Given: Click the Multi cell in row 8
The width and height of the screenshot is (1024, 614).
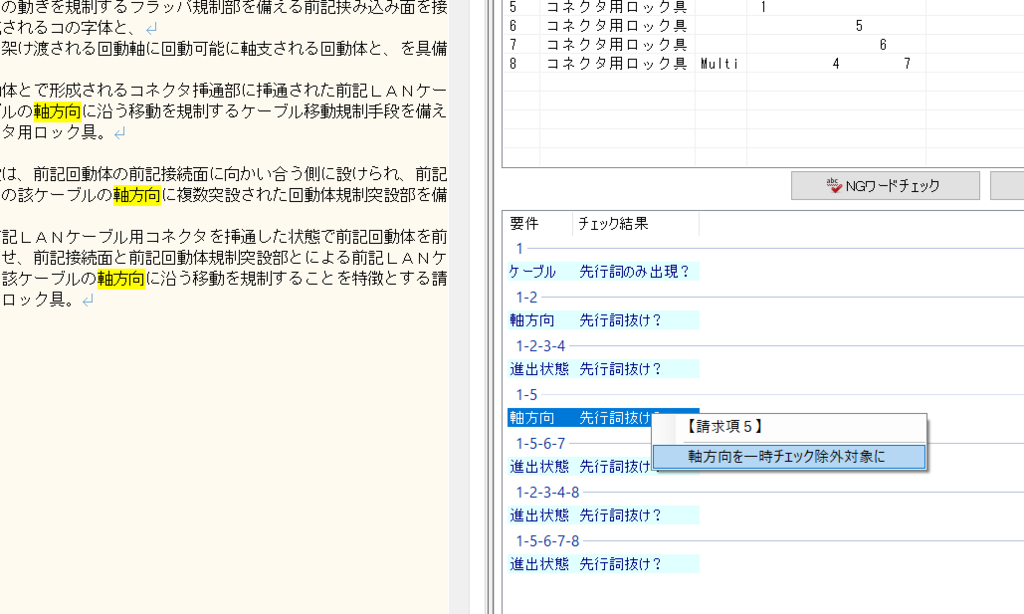Looking at the screenshot, I should (x=719, y=64).
